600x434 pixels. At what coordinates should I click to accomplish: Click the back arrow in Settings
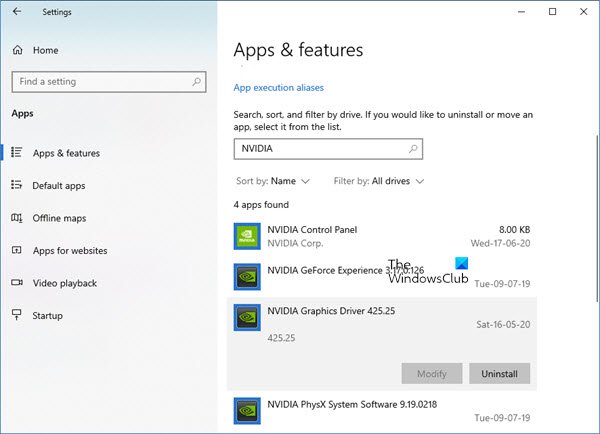(x=17, y=11)
